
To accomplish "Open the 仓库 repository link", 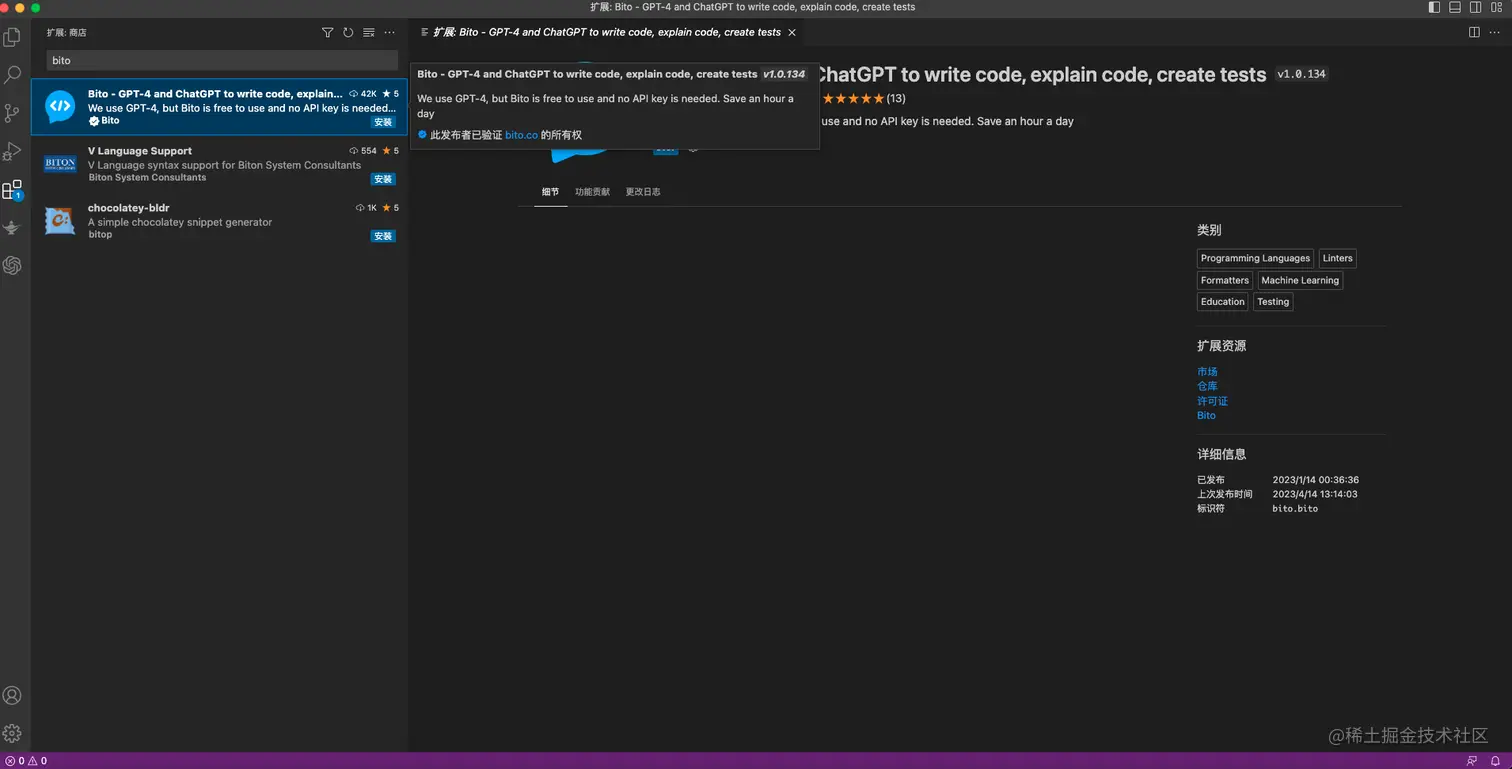I will pyautogui.click(x=1207, y=386).
